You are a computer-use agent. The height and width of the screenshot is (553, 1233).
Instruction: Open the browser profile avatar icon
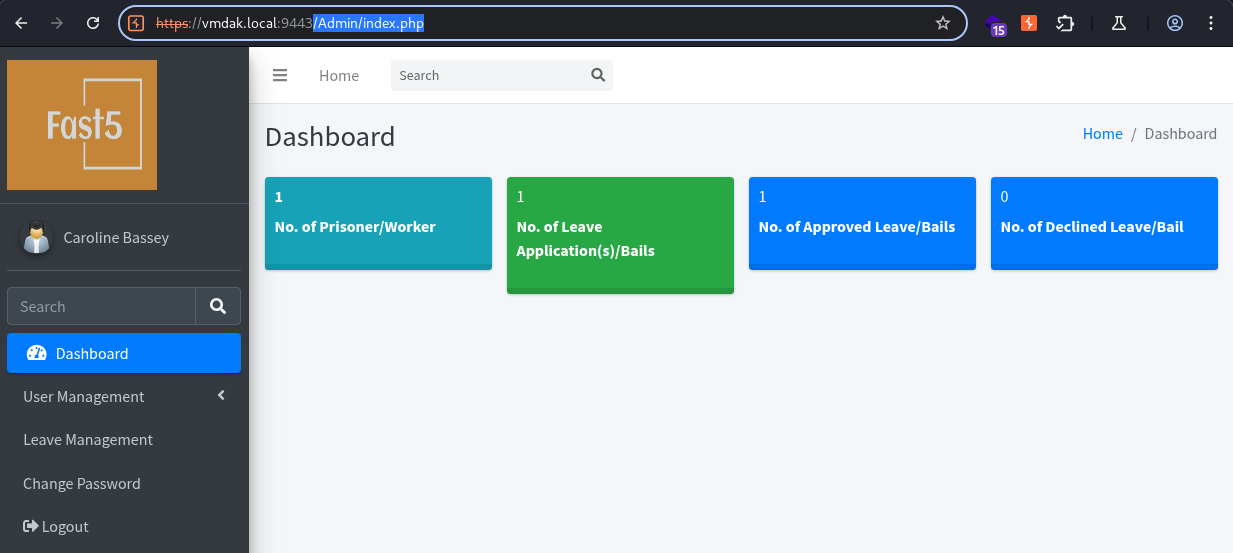(1175, 23)
